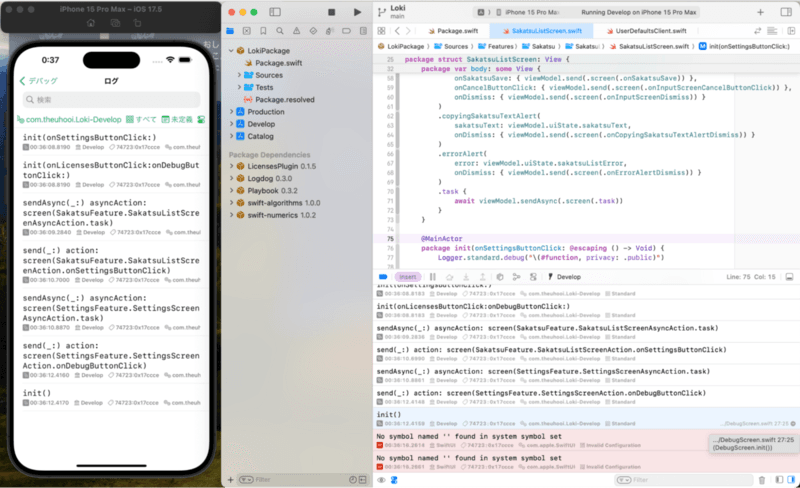Expand Playbook 0.3.2 dependency
Viewport: 800px width, 488px height.
click(231, 191)
